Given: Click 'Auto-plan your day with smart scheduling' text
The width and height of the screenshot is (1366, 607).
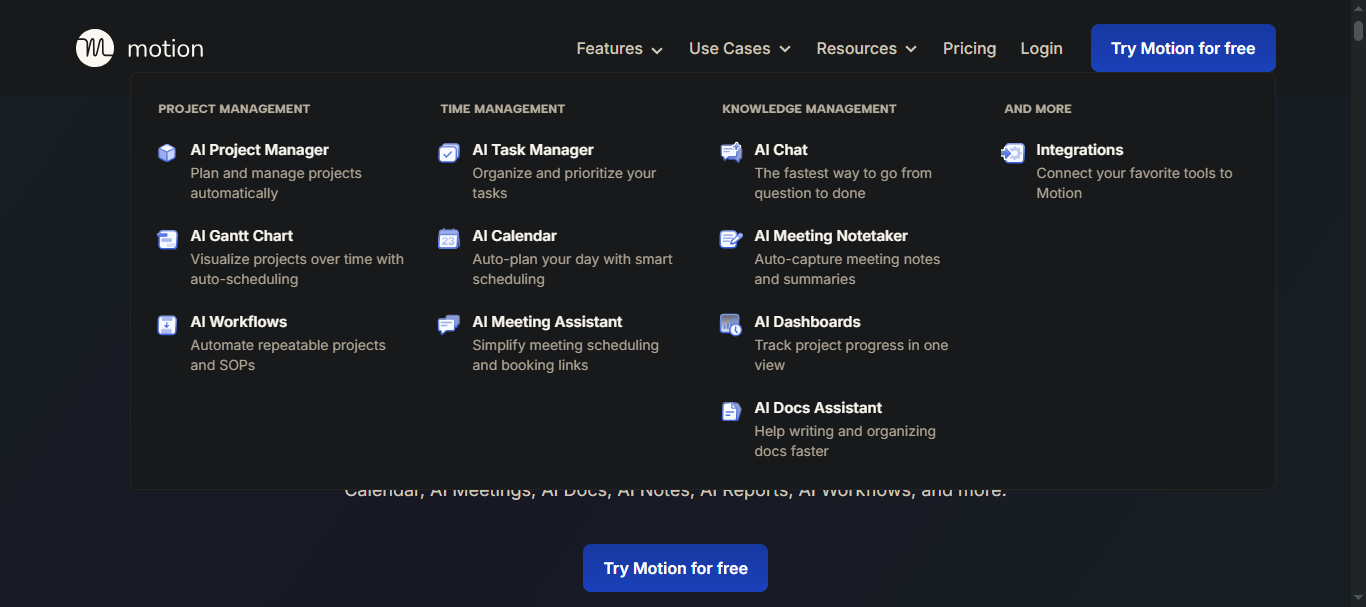Looking at the screenshot, I should [x=572, y=269].
